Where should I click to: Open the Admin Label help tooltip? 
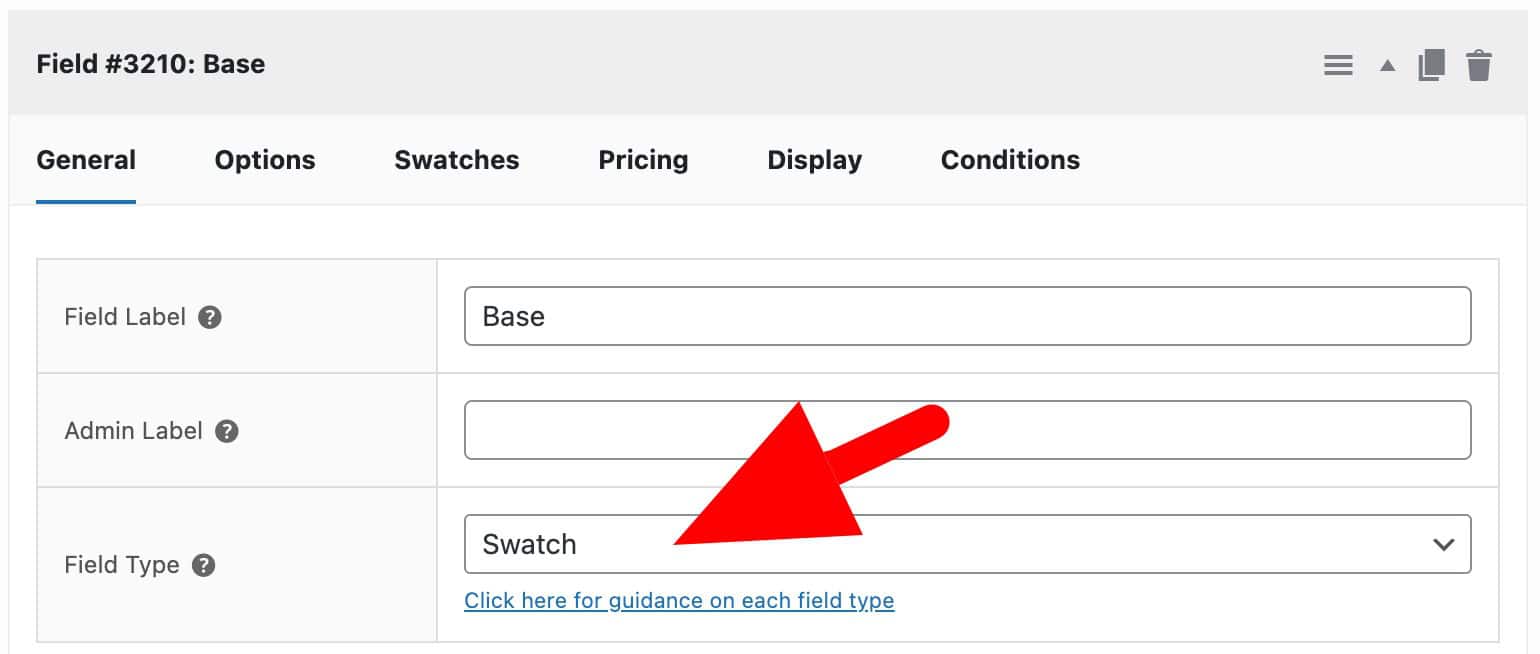(x=227, y=431)
